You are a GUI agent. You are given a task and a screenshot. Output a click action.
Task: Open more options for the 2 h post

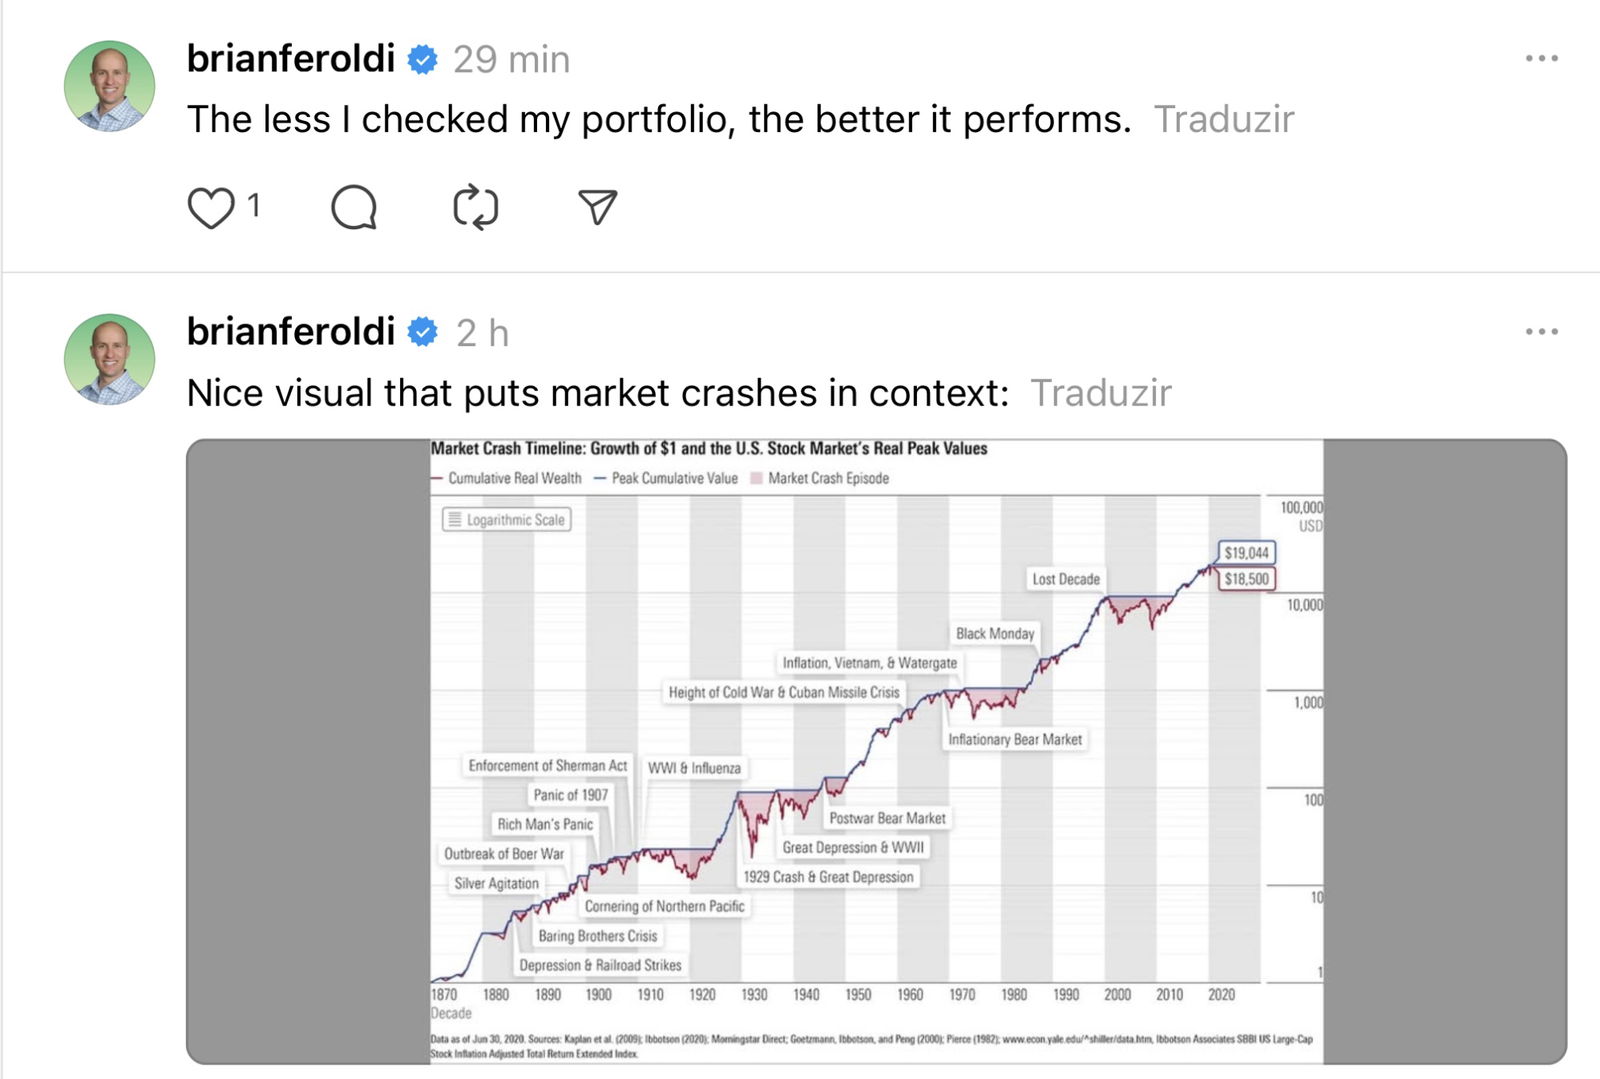point(1541,332)
